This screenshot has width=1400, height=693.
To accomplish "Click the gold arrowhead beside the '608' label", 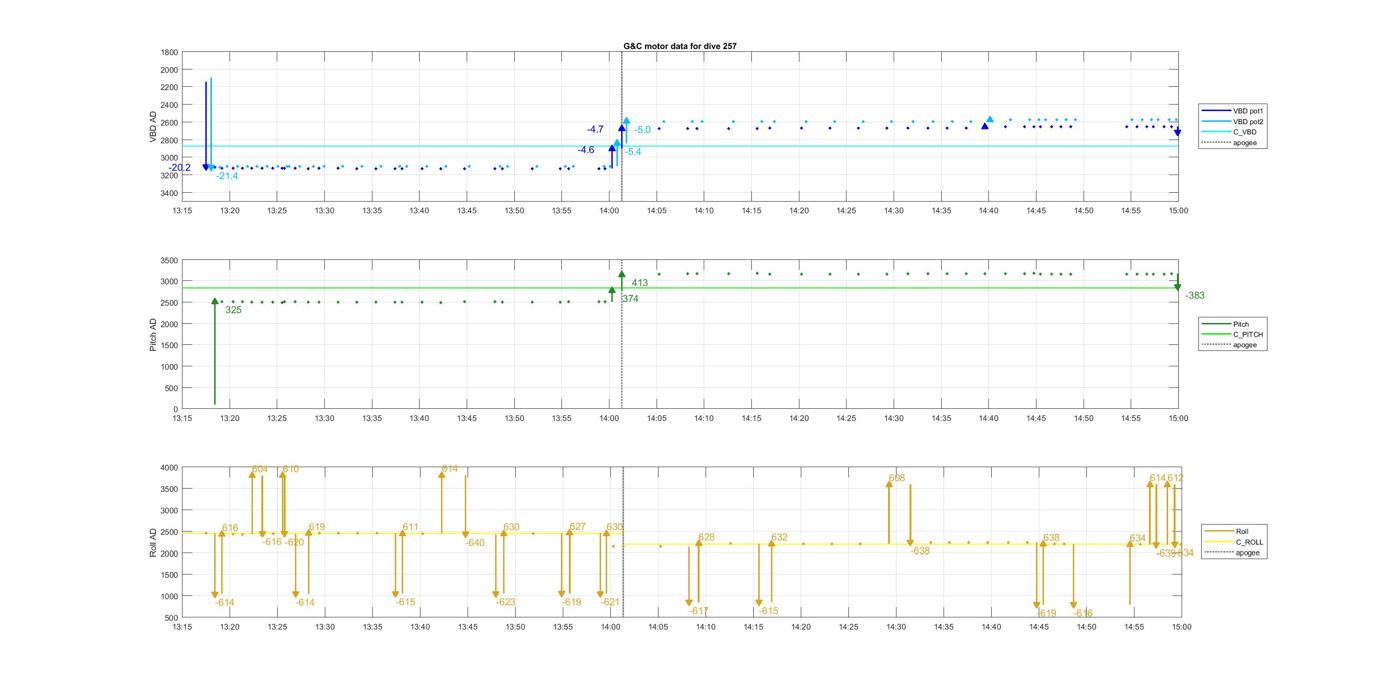I will pyautogui.click(x=889, y=484).
